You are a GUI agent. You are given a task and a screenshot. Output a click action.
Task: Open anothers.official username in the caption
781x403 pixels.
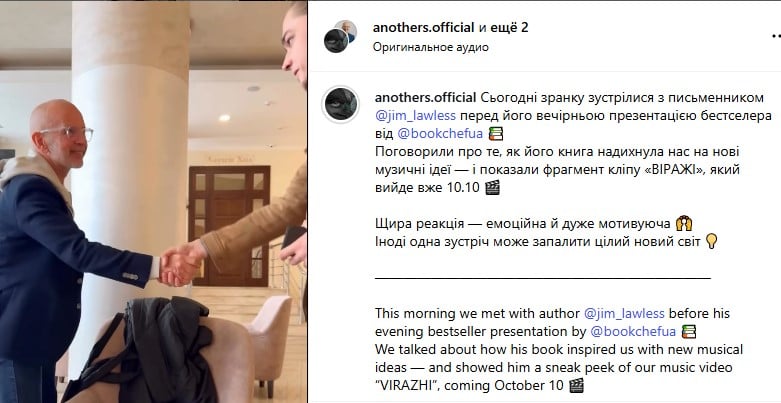pyautogui.click(x=423, y=98)
